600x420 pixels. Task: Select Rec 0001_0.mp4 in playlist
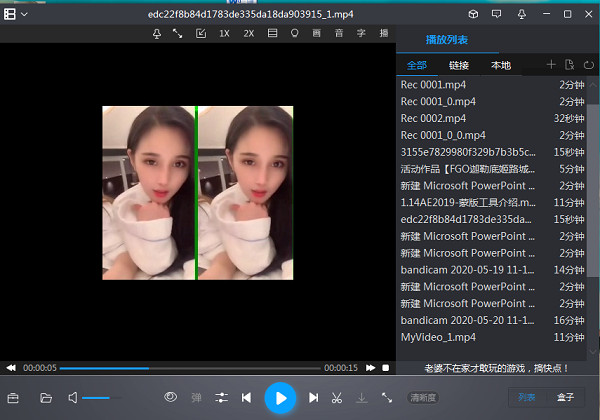coord(492,102)
